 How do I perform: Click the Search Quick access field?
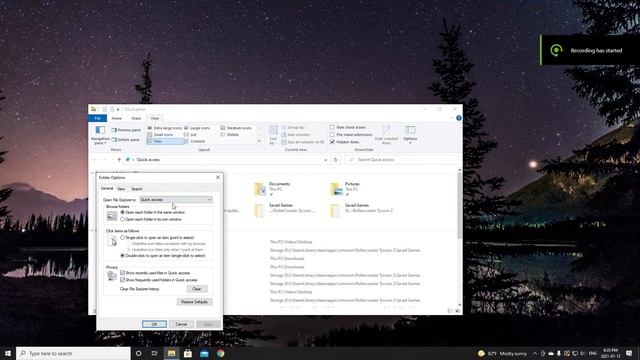[x=402, y=160]
